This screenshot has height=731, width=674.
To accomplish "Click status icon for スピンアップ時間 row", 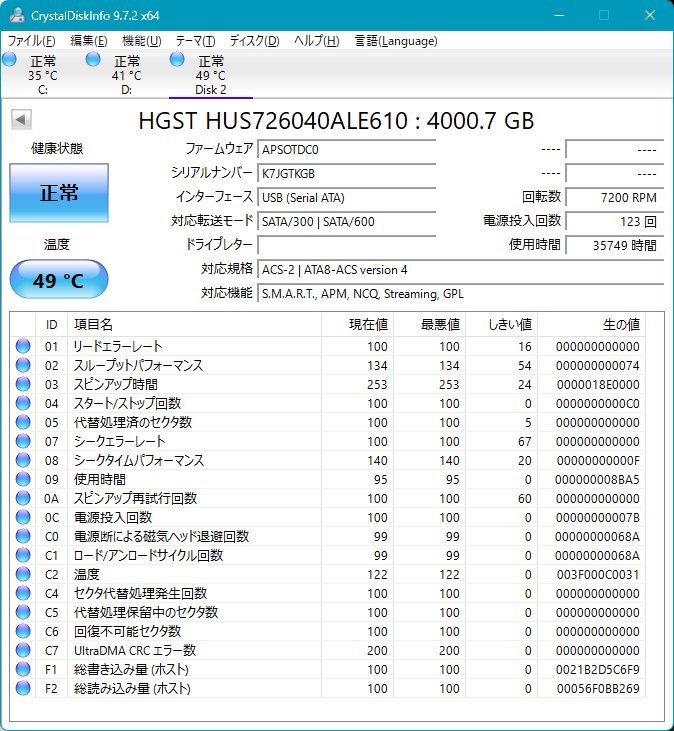I will [x=23, y=384].
